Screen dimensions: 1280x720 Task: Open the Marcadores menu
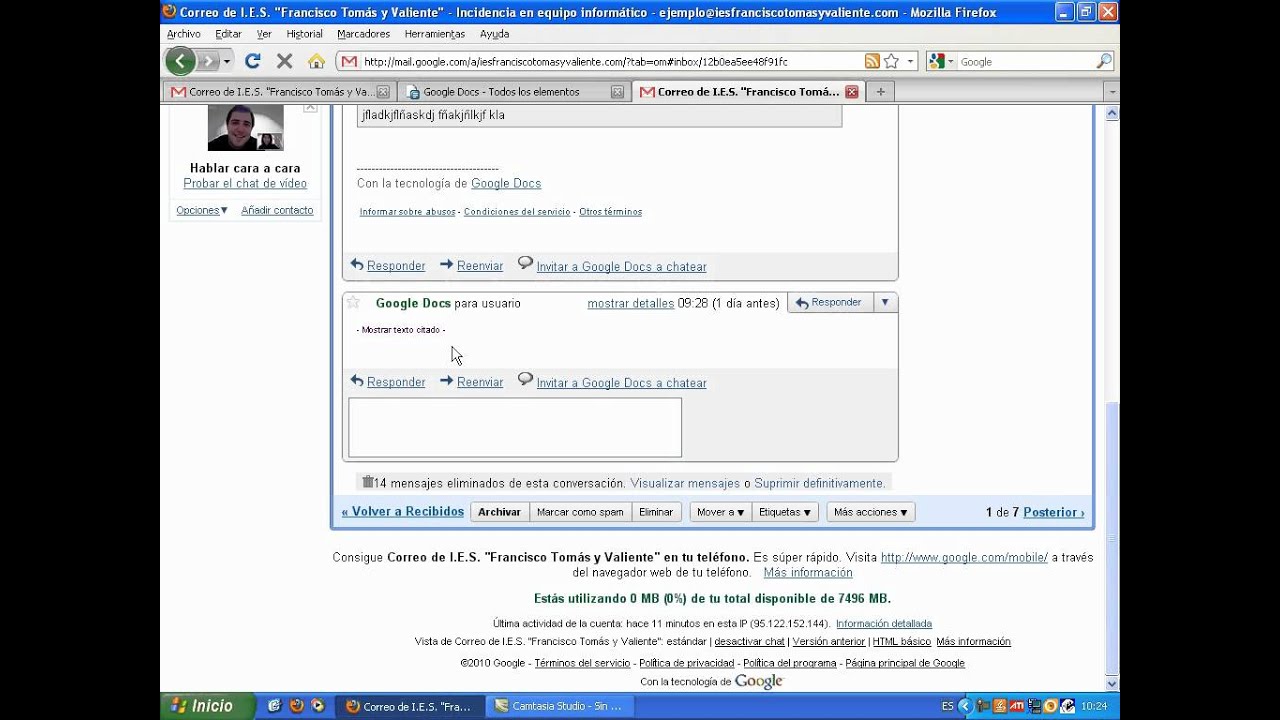(363, 34)
